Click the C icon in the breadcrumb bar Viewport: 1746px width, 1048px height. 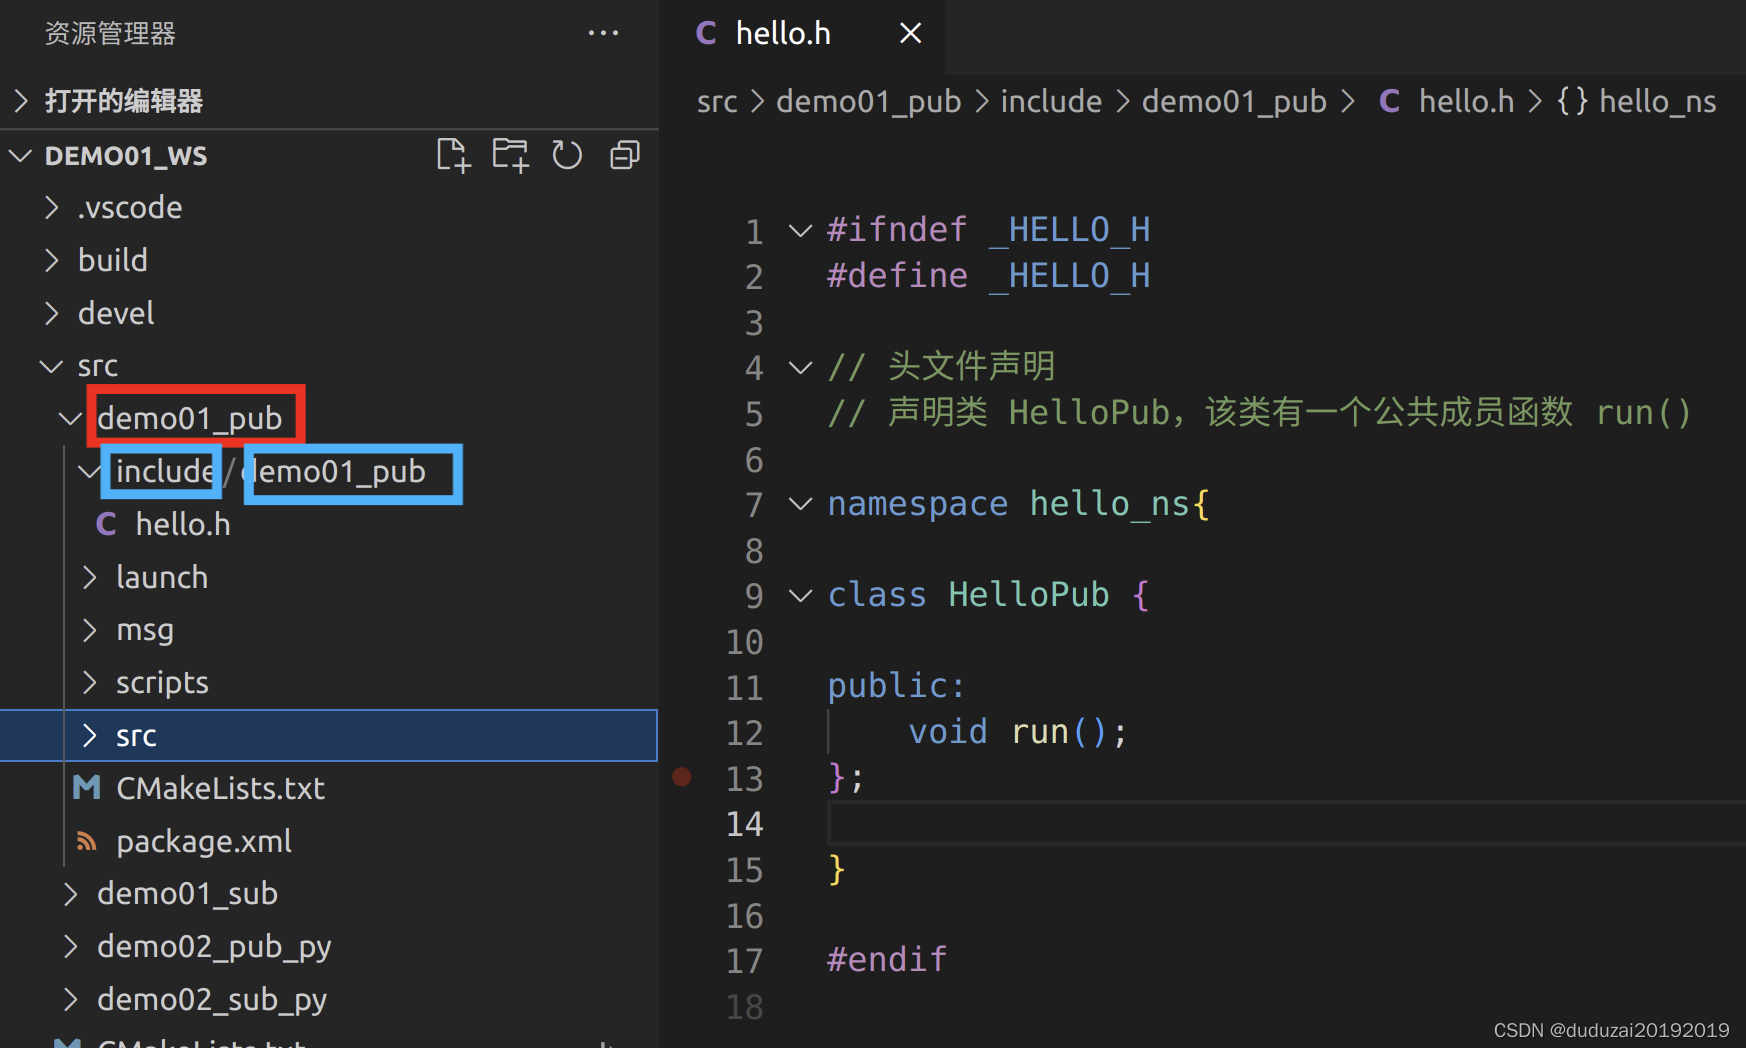1389,101
